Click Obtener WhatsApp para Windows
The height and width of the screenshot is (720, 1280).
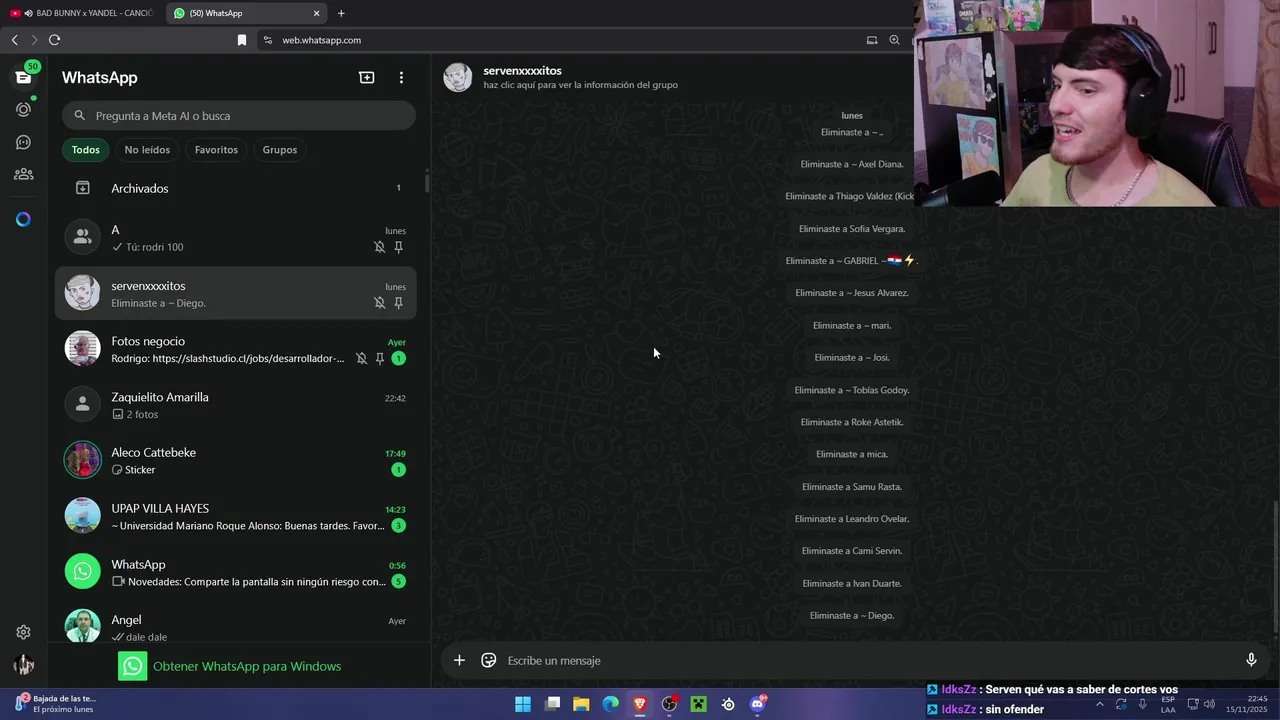[230, 666]
